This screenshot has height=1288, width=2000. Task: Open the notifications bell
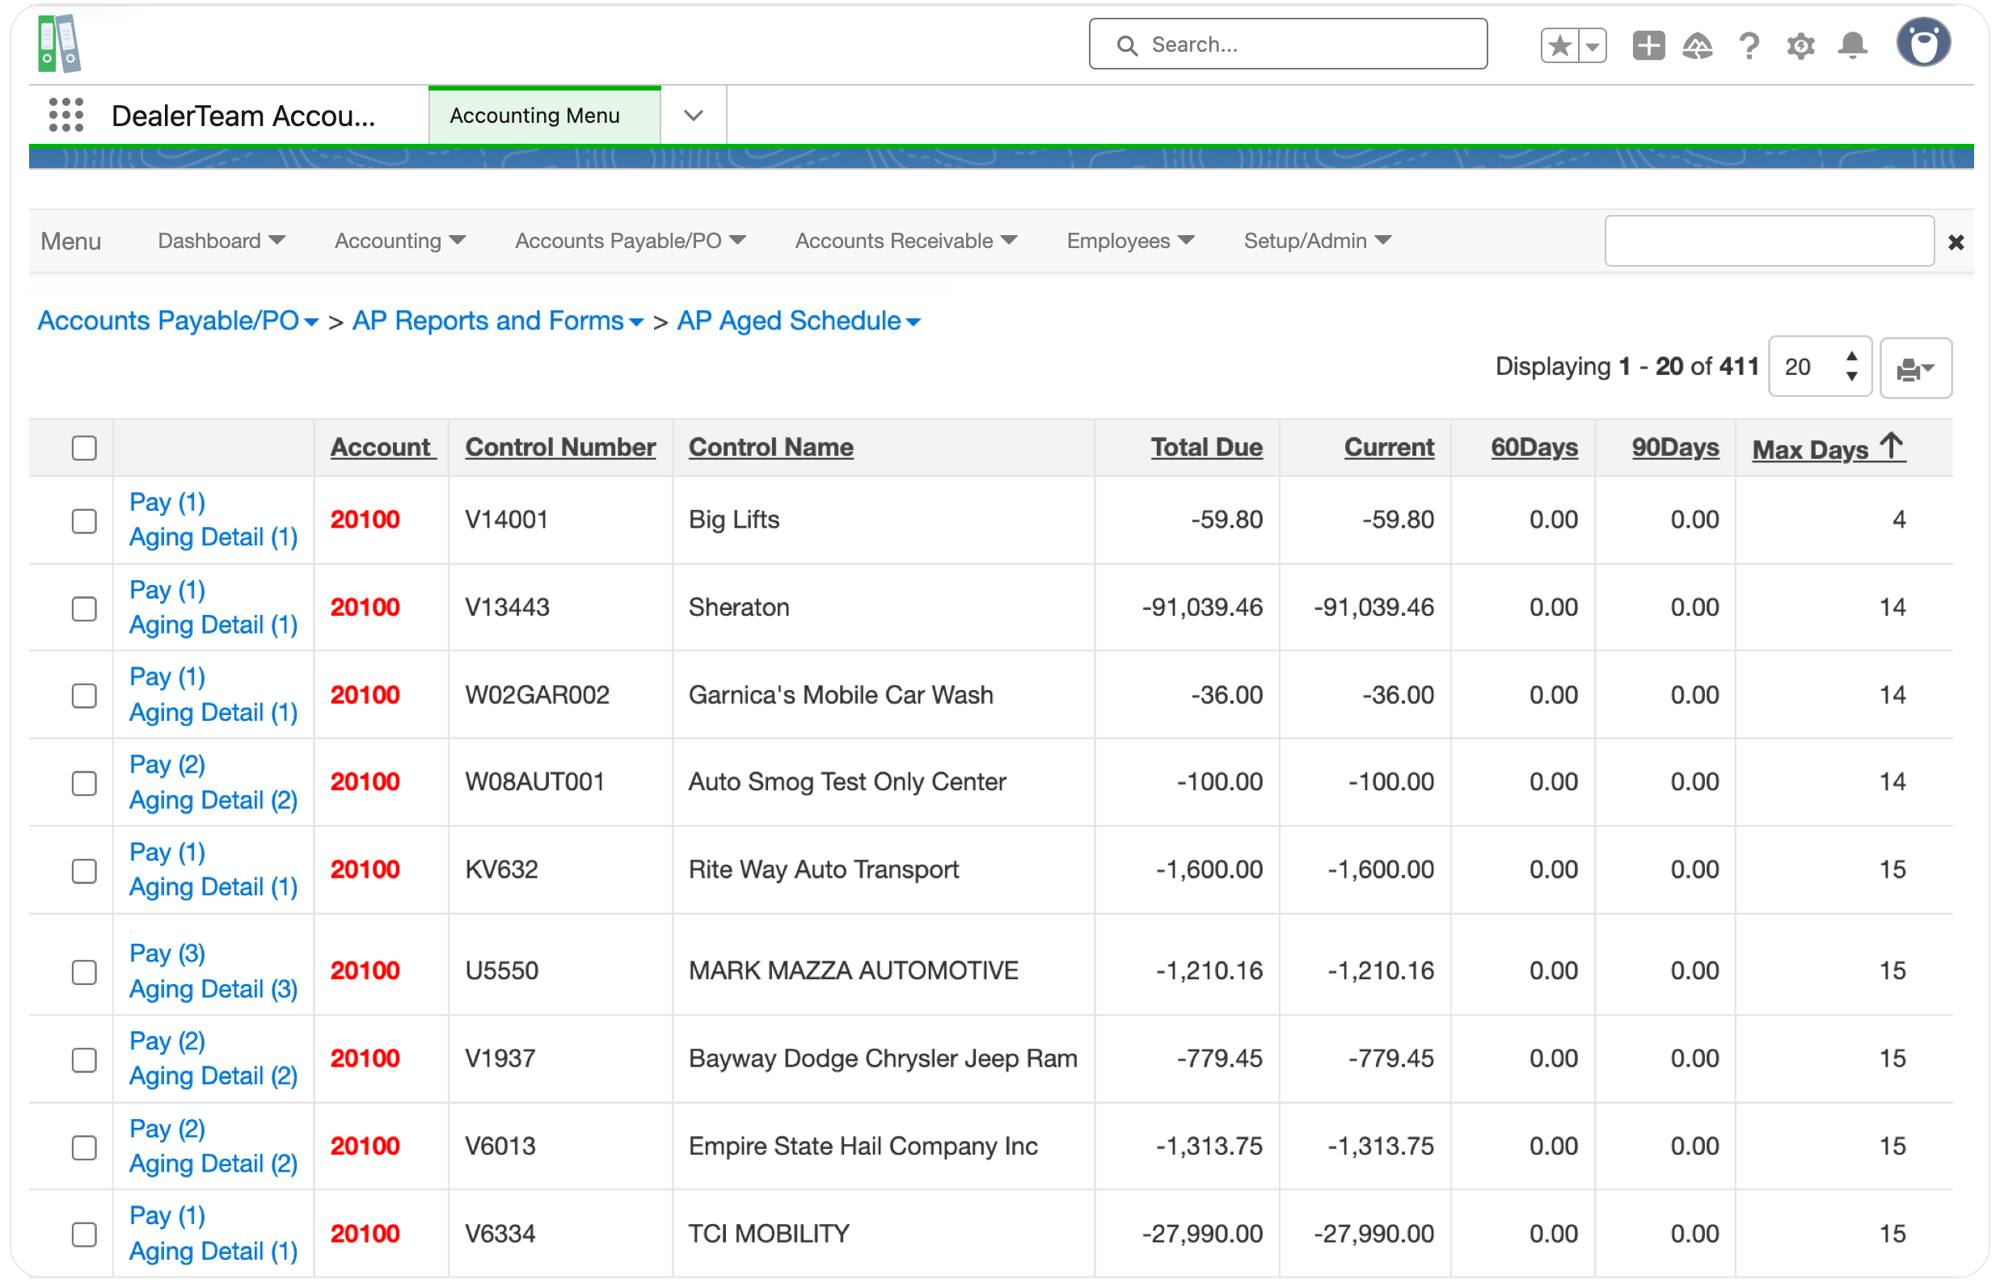(x=1853, y=45)
